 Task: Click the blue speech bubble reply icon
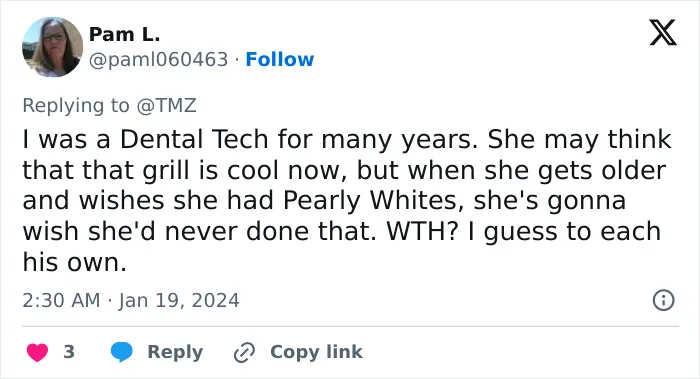pyautogui.click(x=121, y=352)
